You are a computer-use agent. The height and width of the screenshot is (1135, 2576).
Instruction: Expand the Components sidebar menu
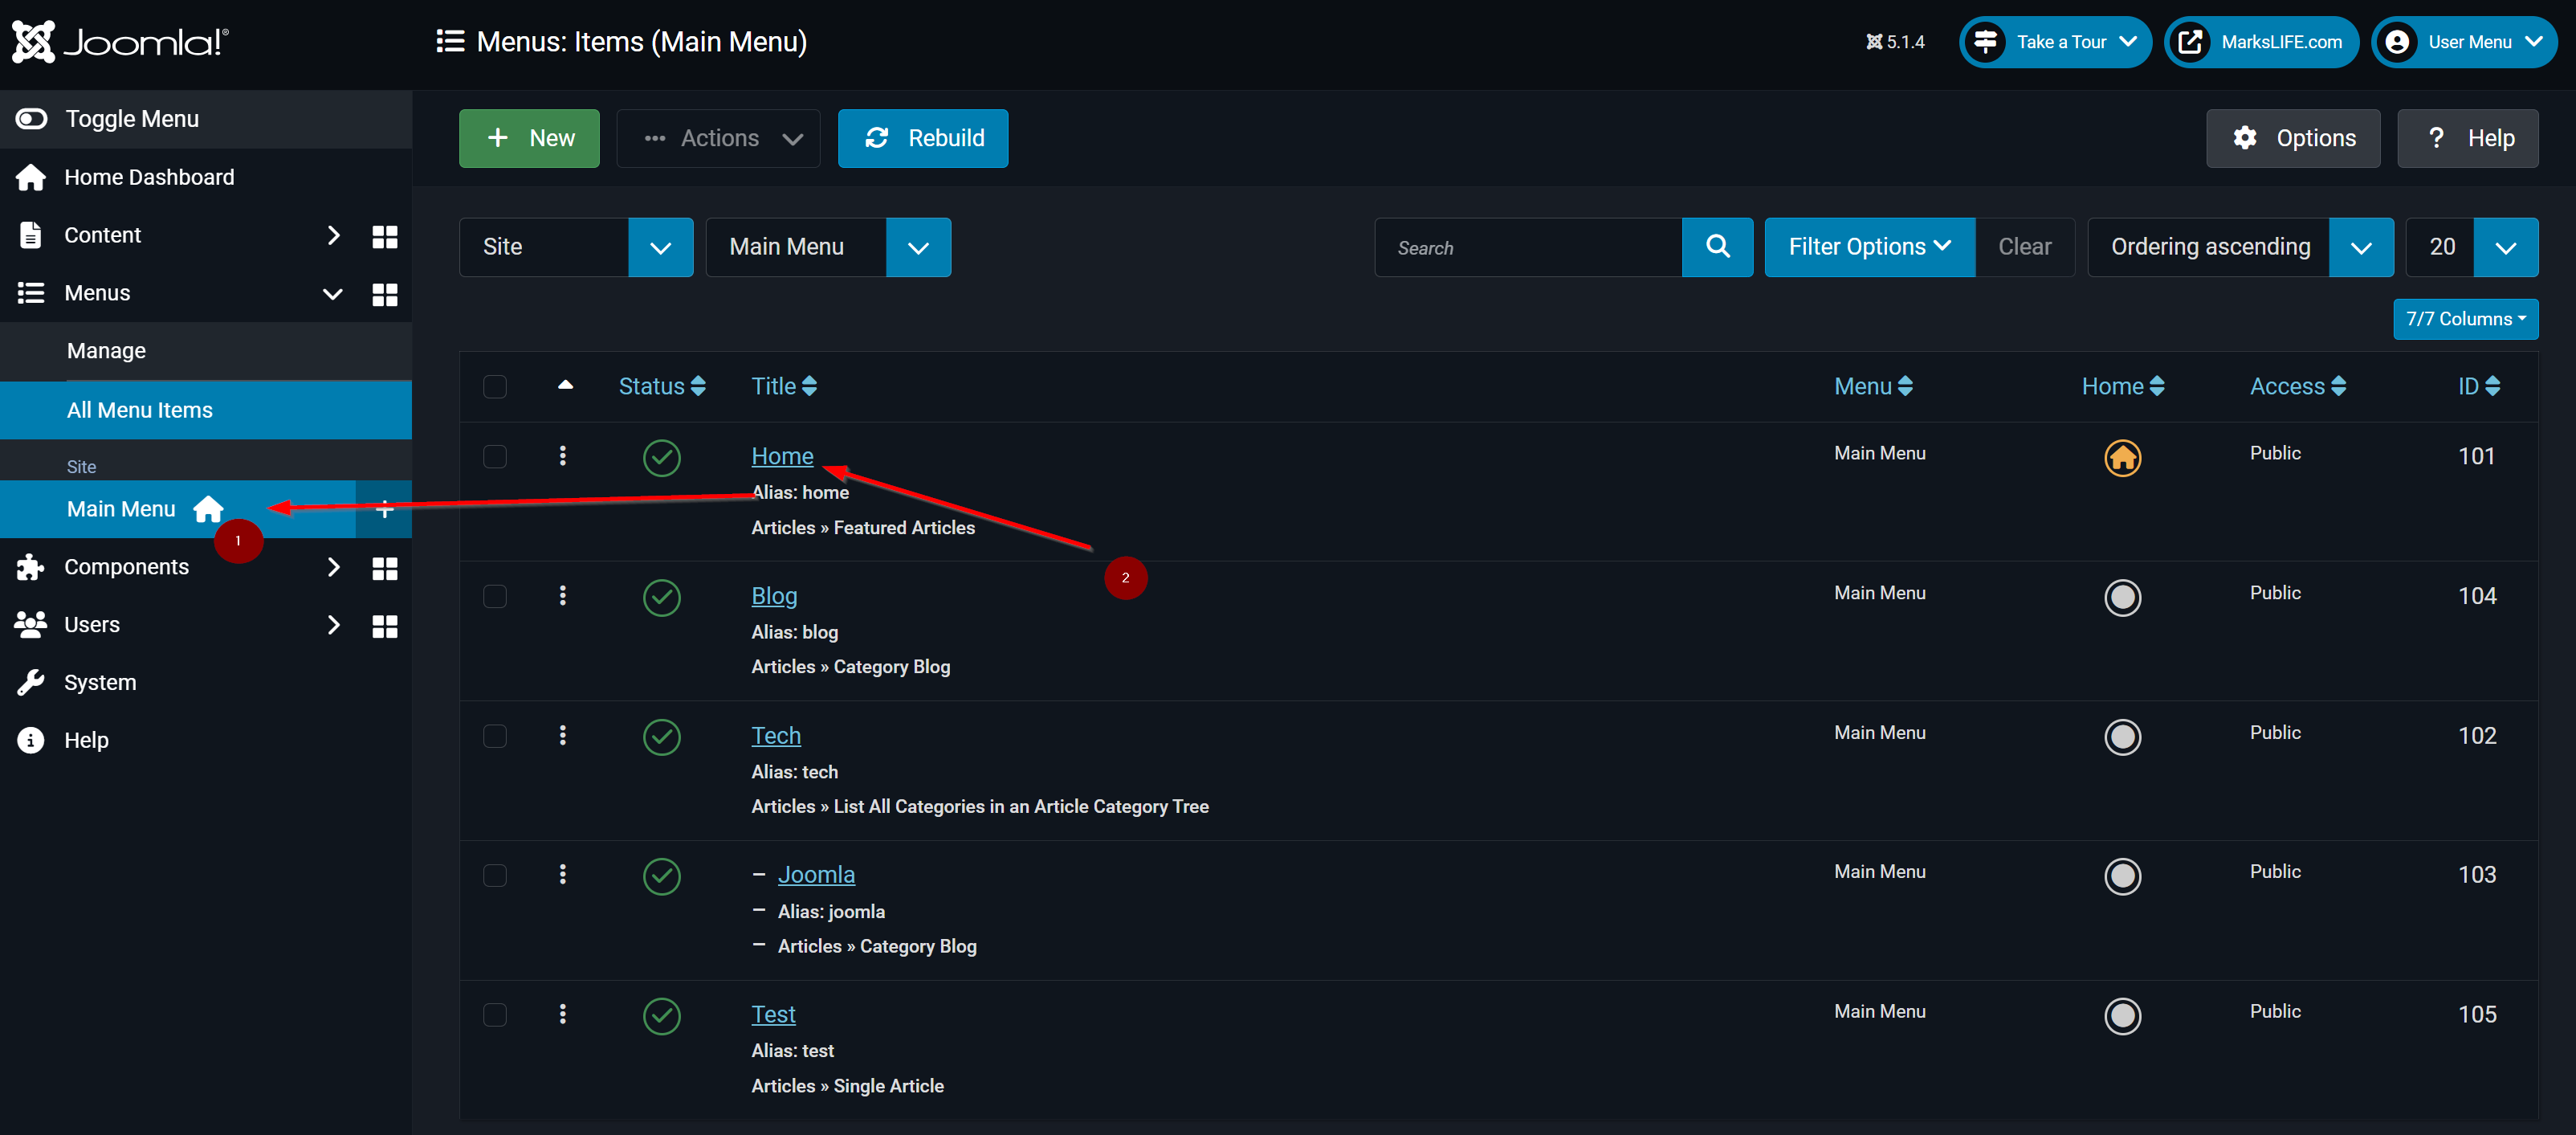[334, 568]
